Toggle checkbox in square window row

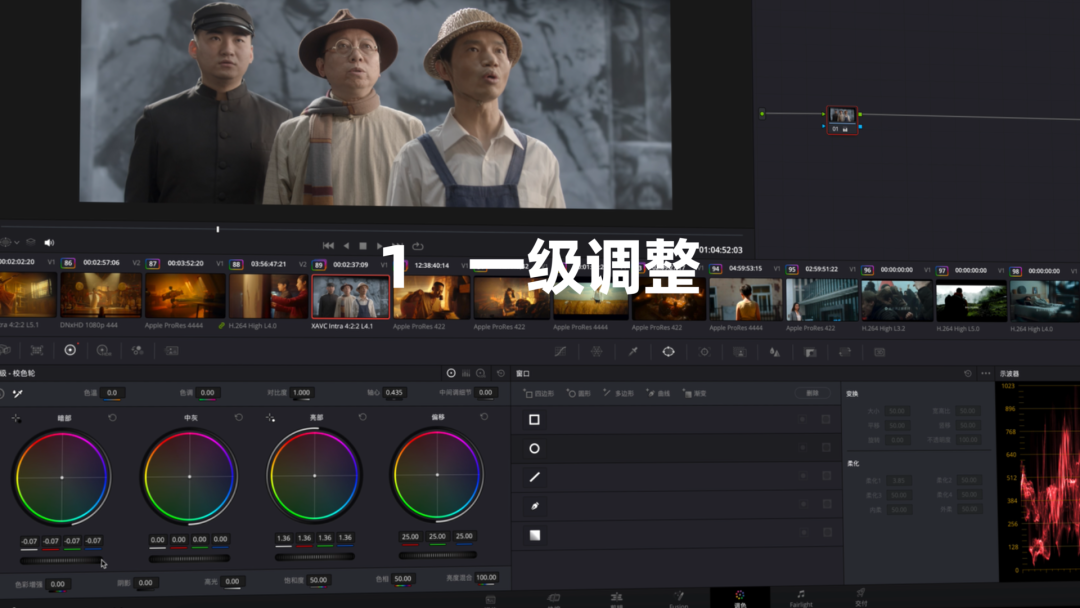coord(826,419)
